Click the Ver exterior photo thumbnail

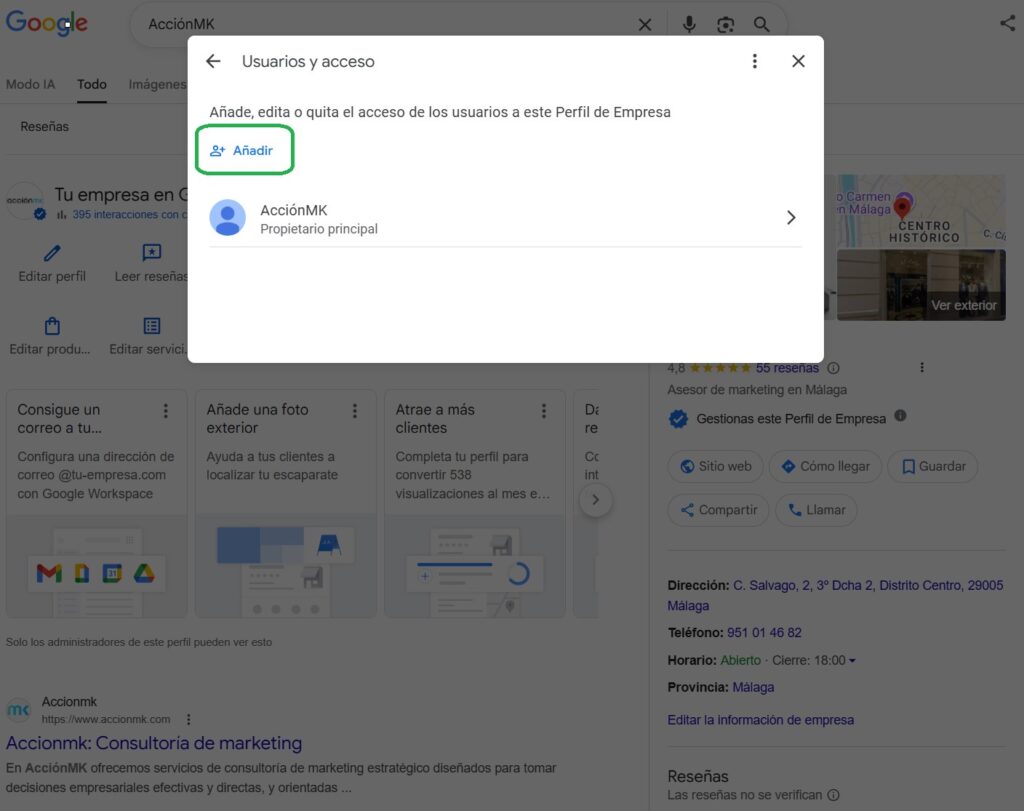(920, 285)
